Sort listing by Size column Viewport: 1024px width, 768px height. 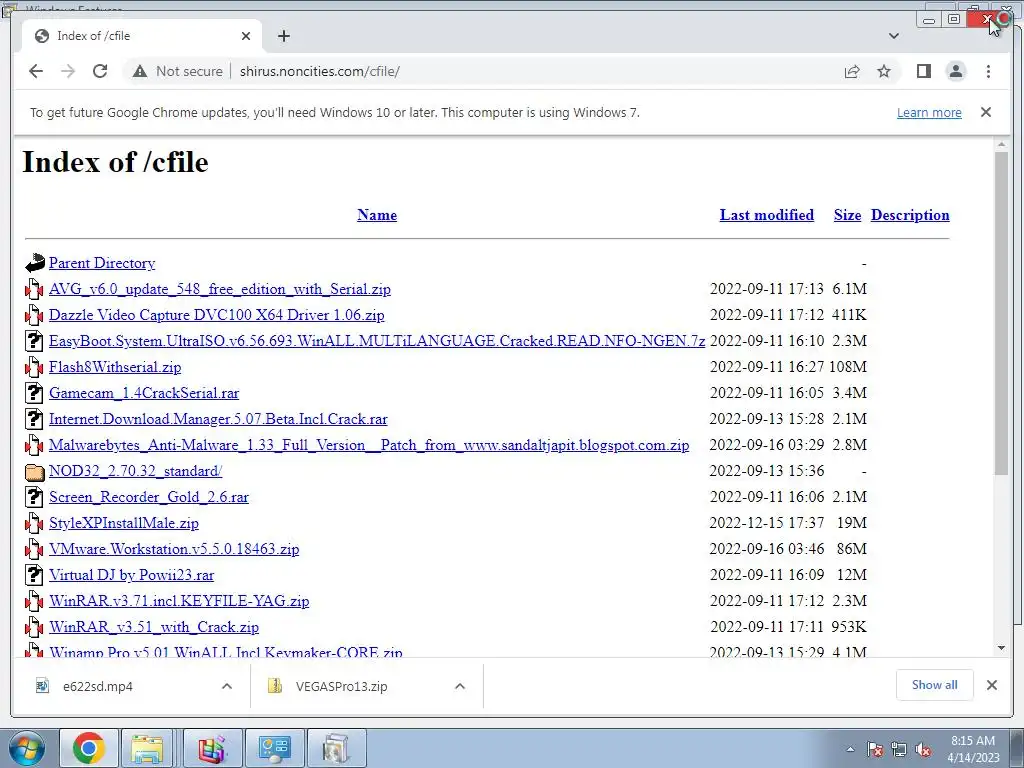(x=847, y=215)
